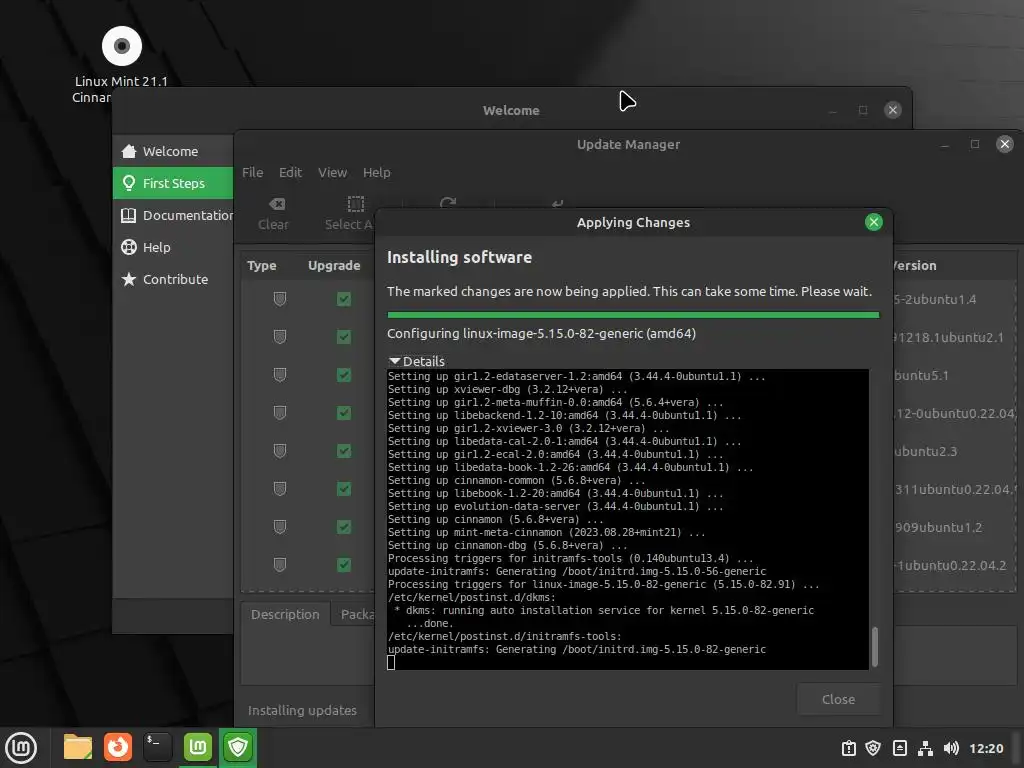
Task: Toggle the upgrade checkbox in the second row
Action: 344,337
